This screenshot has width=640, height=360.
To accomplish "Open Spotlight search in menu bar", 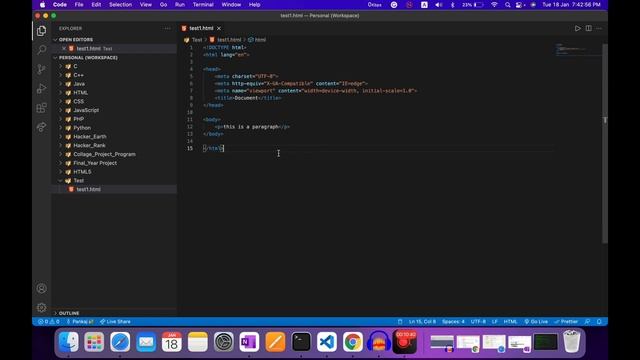I will click(507, 5).
